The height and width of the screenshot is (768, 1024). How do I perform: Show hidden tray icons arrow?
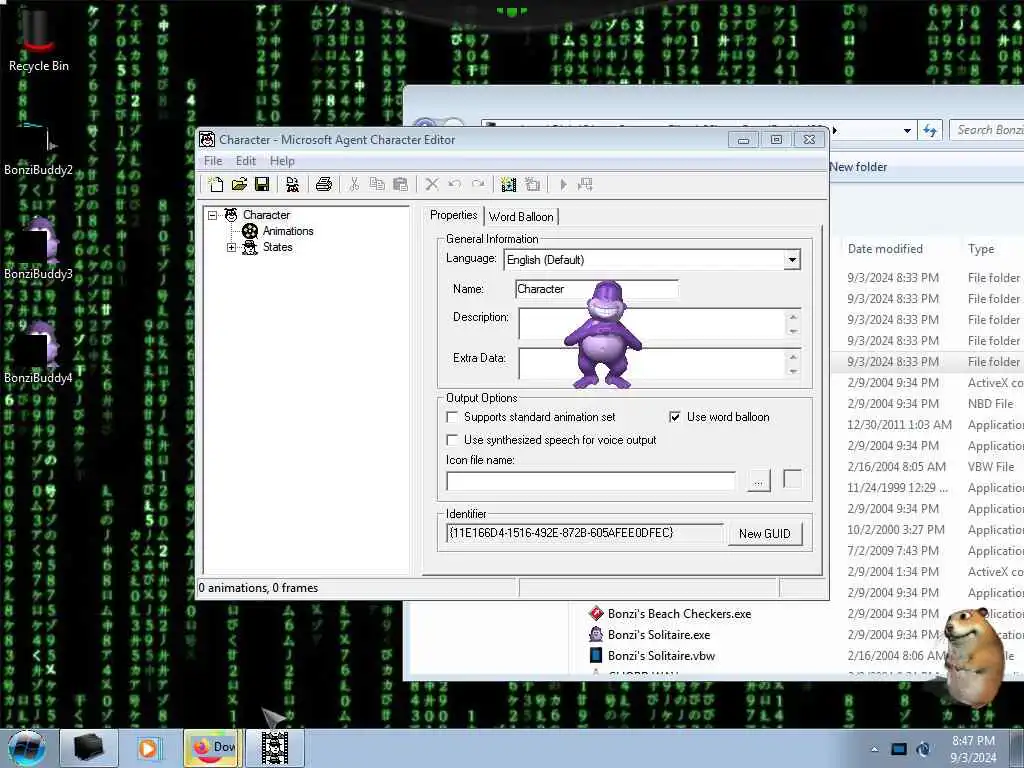[874, 749]
